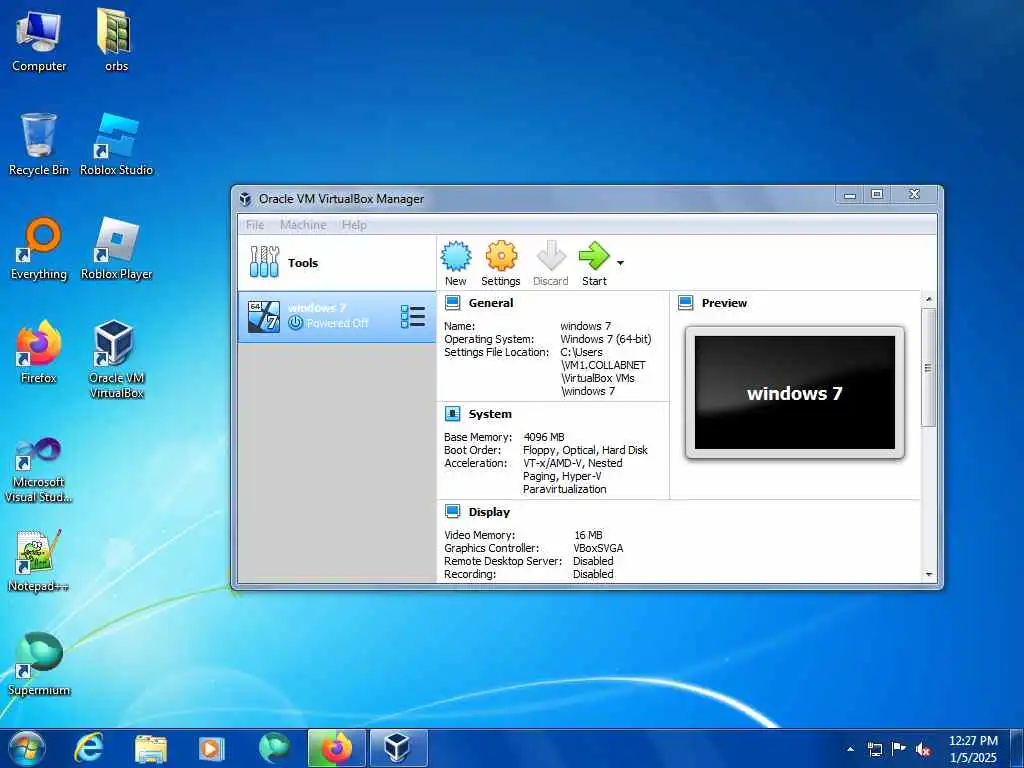Click the details pane vertical scrollbar thumb
This screenshot has height=768, width=1024.
929,368
